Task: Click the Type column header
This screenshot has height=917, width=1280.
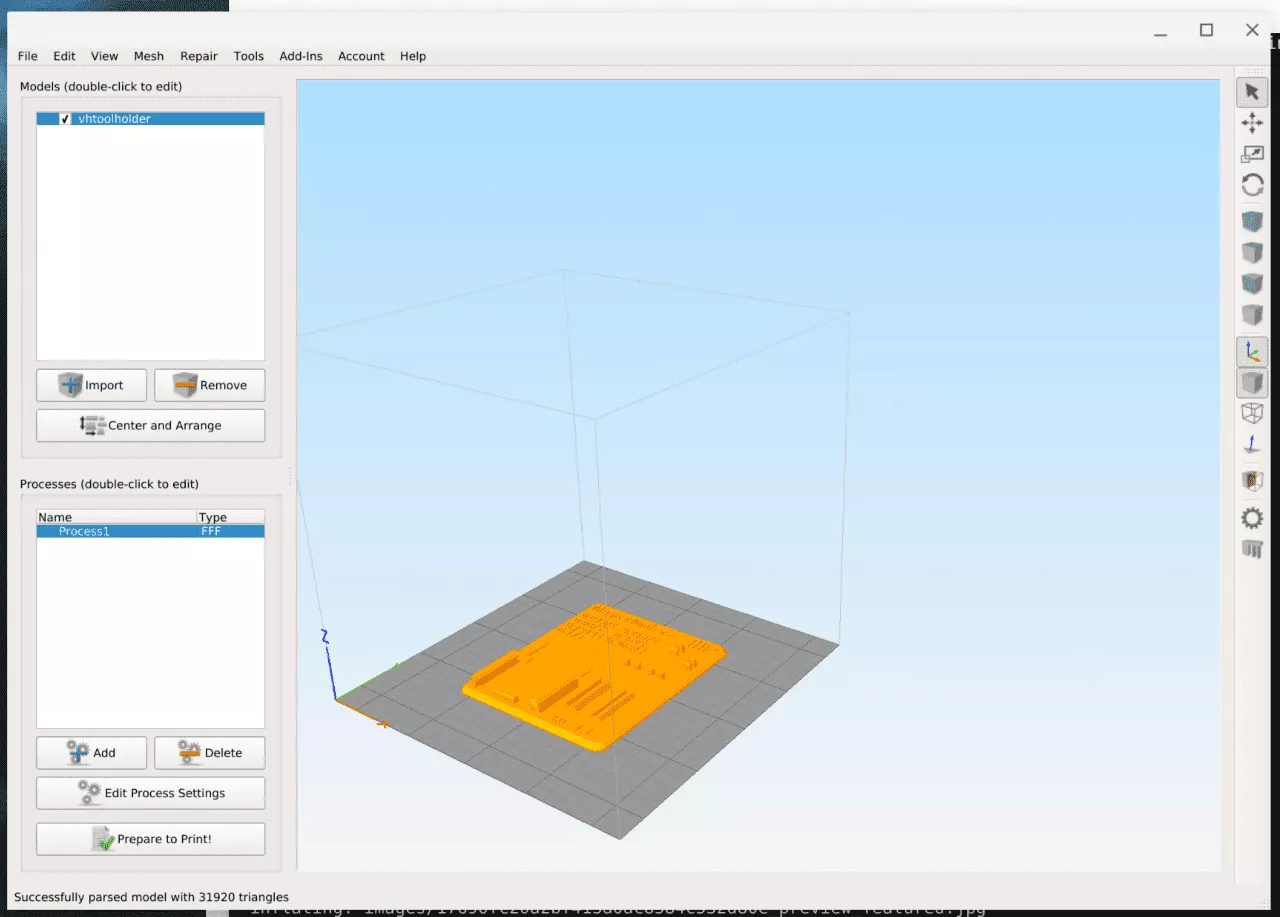Action: pyautogui.click(x=230, y=517)
